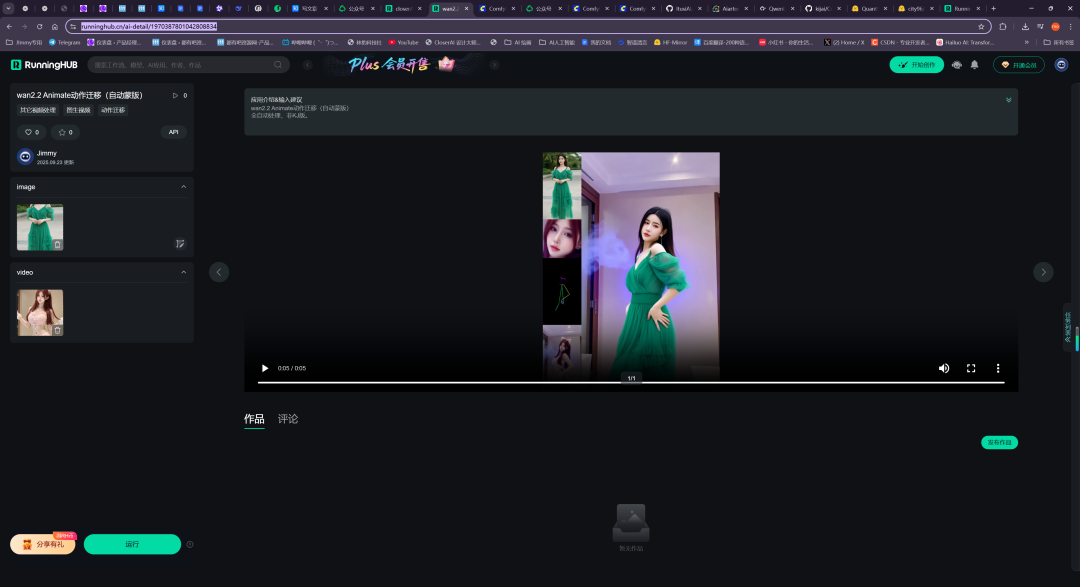Viewport: 1080px width, 587px height.
Task: Click author name Jimmy
Action: pos(47,154)
